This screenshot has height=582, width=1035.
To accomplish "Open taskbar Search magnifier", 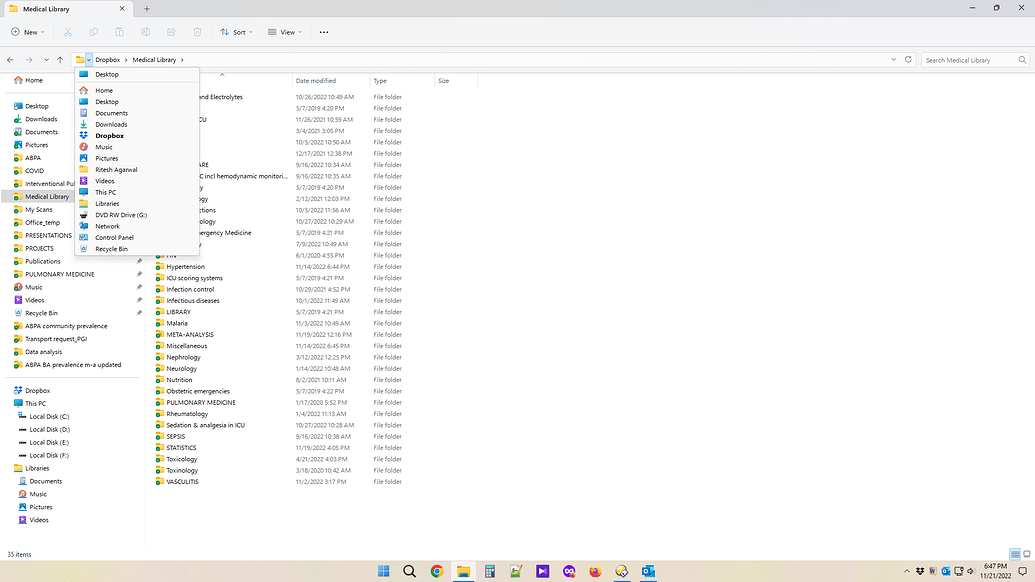I will click(409, 571).
